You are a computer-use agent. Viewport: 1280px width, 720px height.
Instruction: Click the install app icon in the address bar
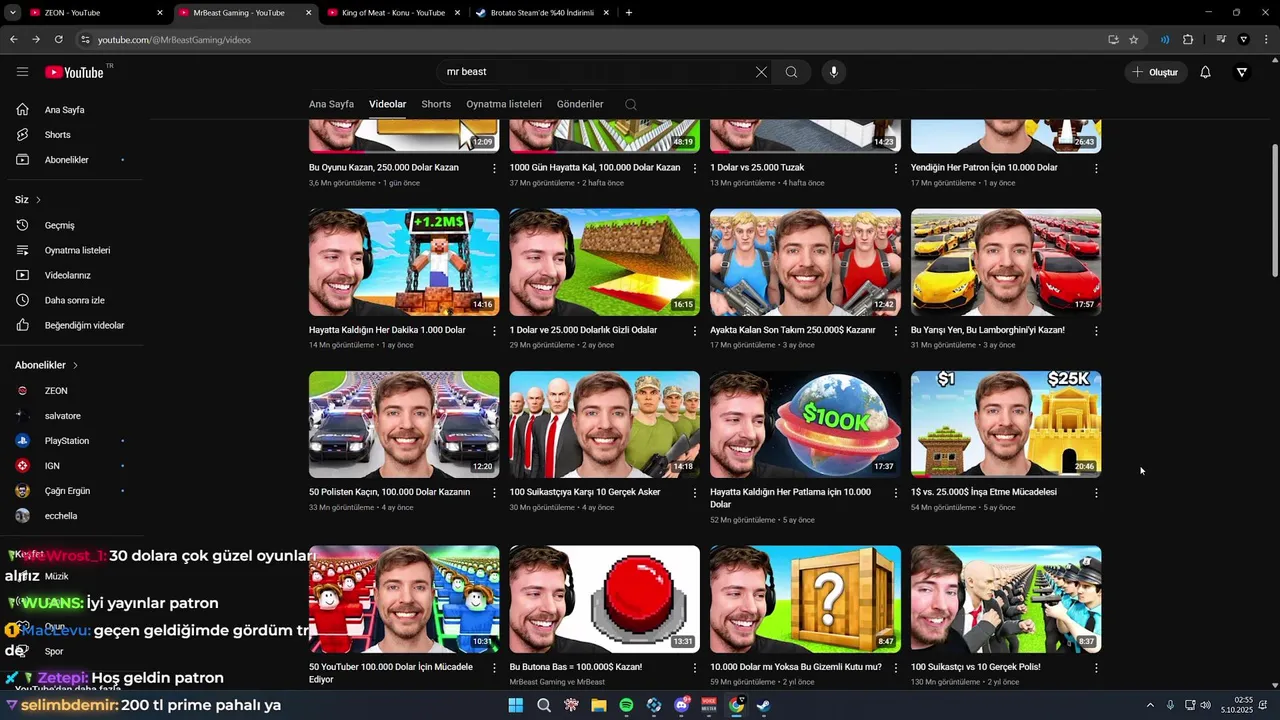(1113, 40)
